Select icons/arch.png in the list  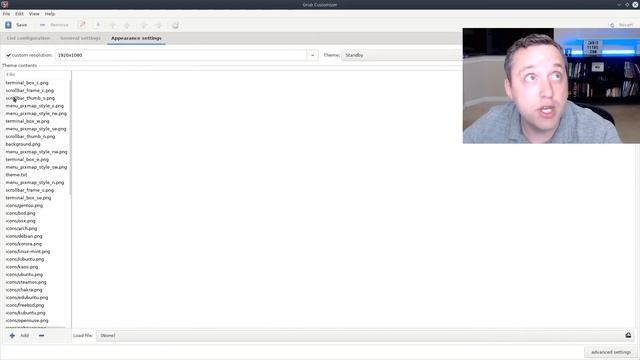21,229
